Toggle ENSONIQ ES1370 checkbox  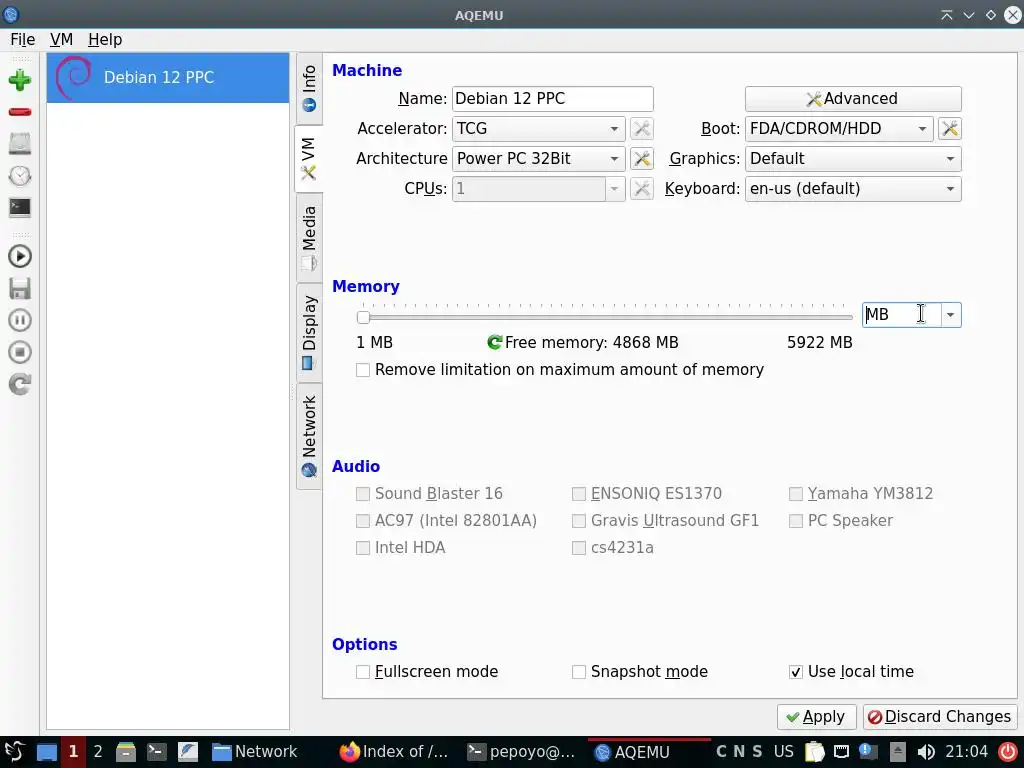pyautogui.click(x=579, y=494)
